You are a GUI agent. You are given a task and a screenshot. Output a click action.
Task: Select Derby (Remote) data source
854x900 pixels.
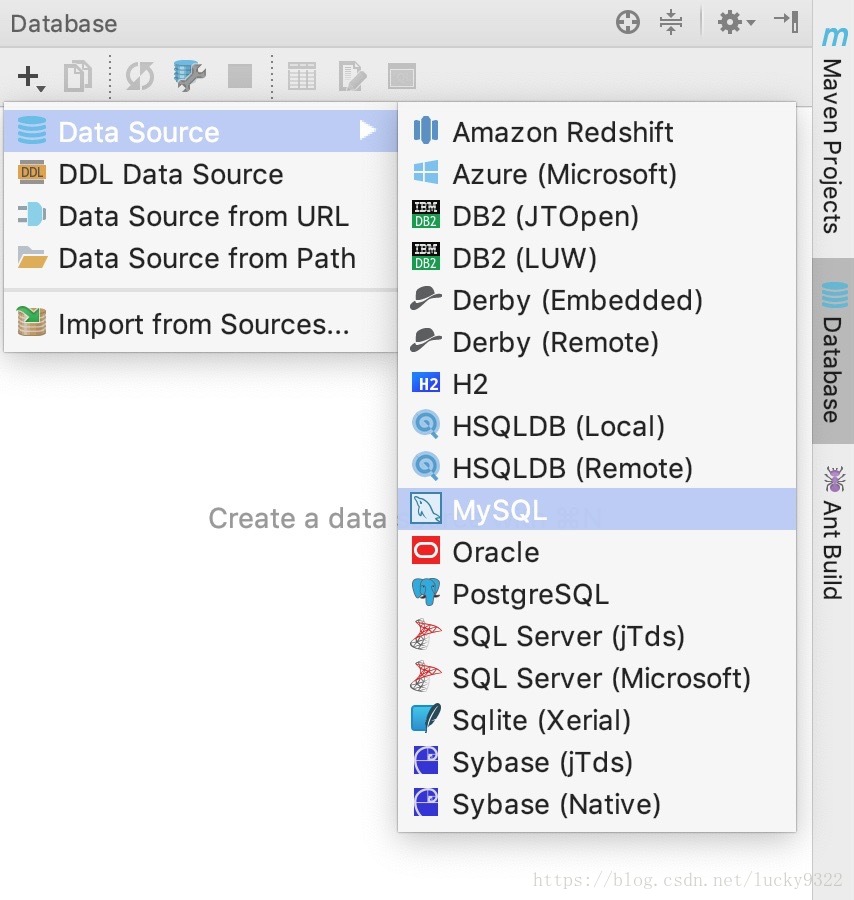point(597,342)
